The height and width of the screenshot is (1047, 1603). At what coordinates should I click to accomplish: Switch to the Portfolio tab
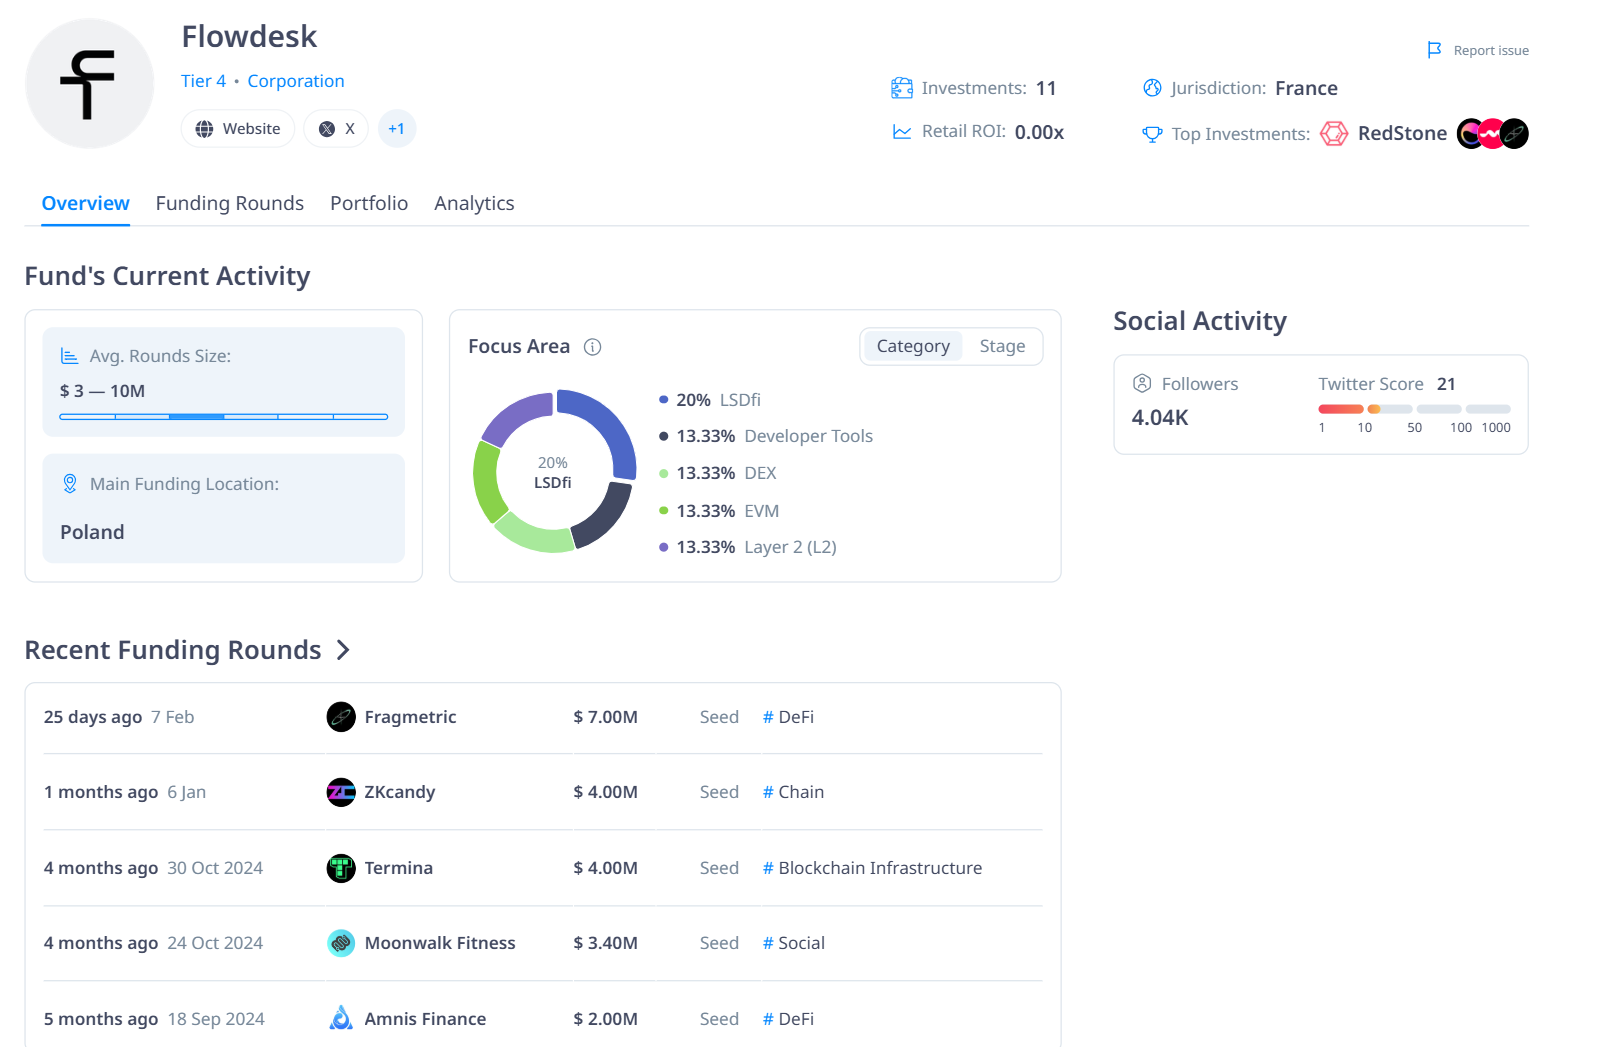click(x=369, y=203)
